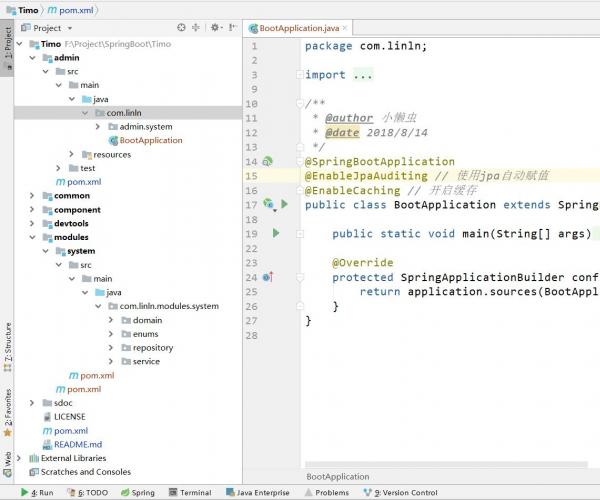This screenshot has height=500, width=600.
Task: Fold the configure method at line 24
Action: (x=300, y=277)
